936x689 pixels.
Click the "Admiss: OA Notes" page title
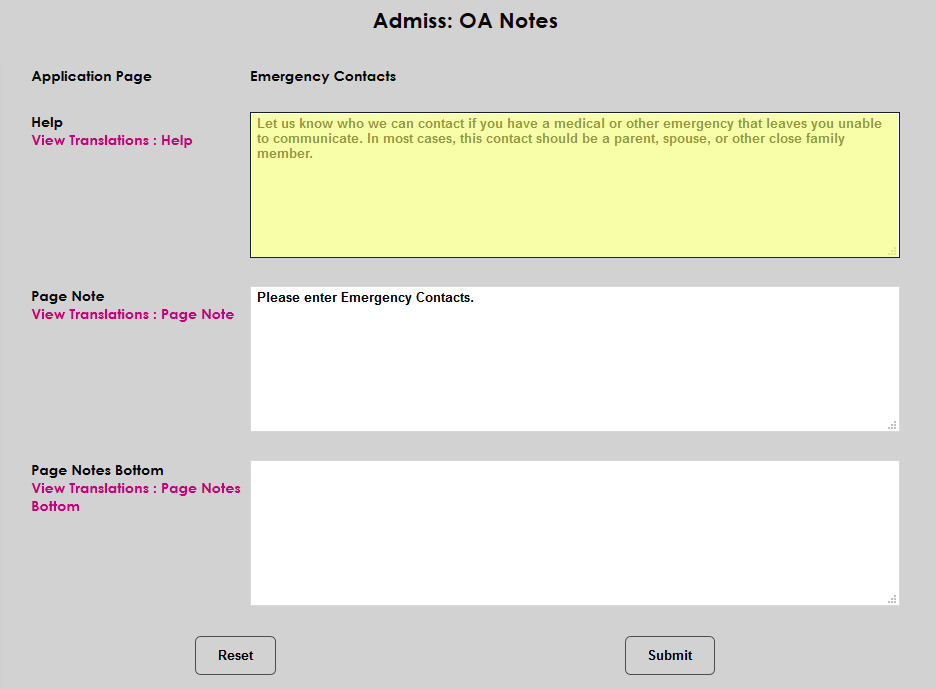pos(466,20)
